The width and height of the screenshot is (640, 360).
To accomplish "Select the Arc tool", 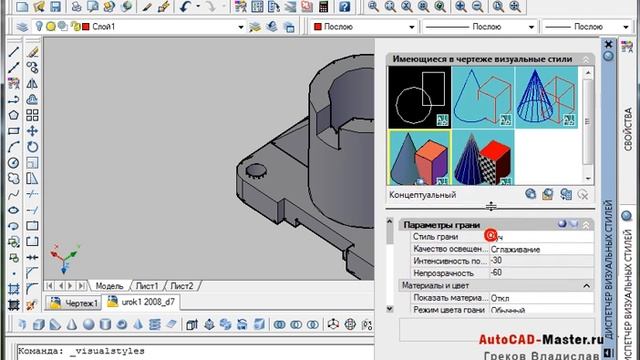I will coord(13,147).
